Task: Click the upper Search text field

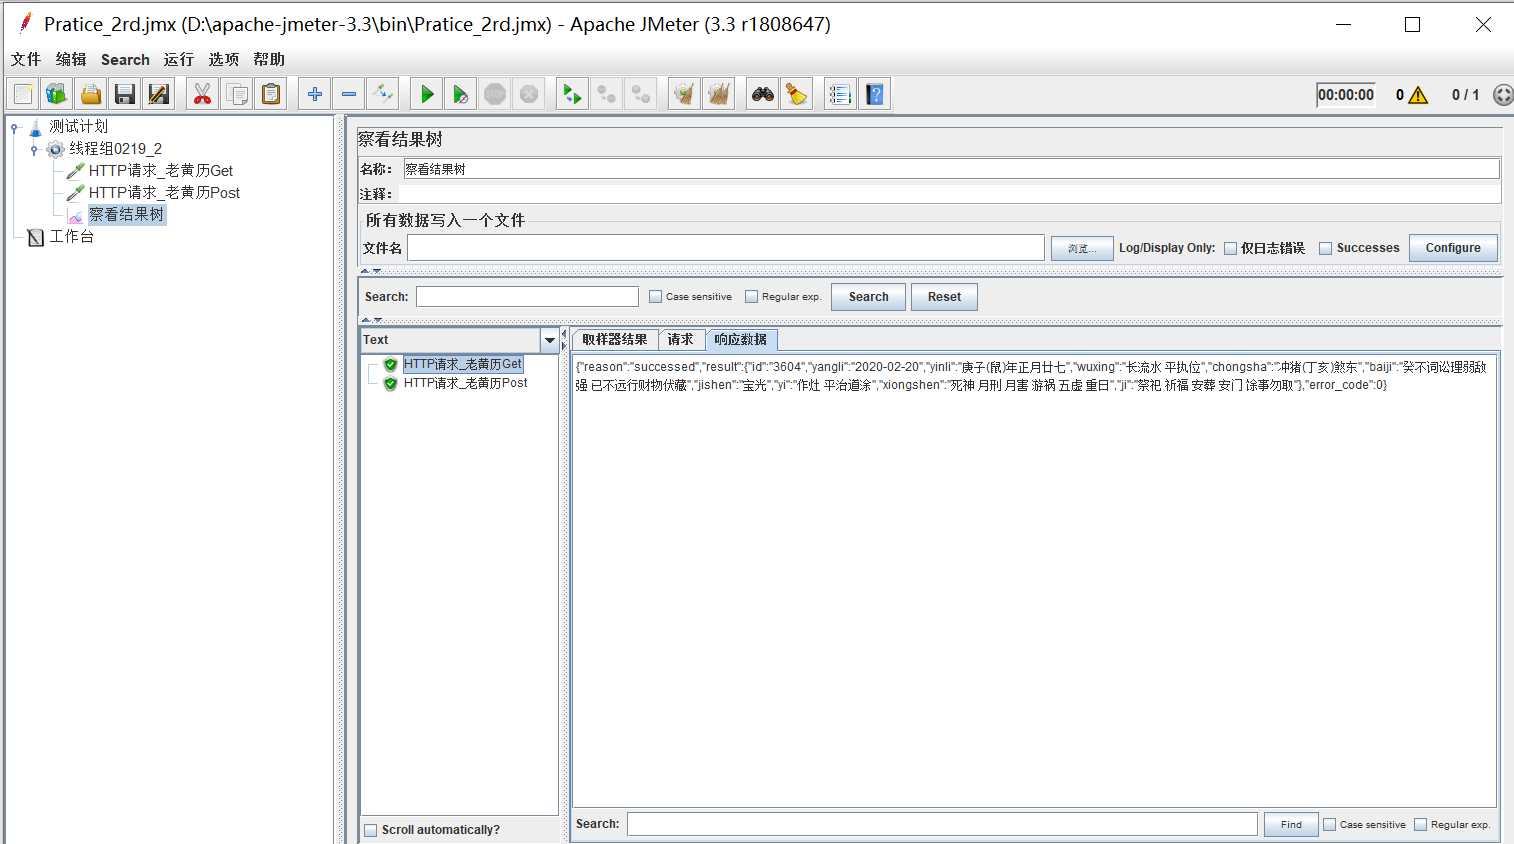Action: (527, 297)
